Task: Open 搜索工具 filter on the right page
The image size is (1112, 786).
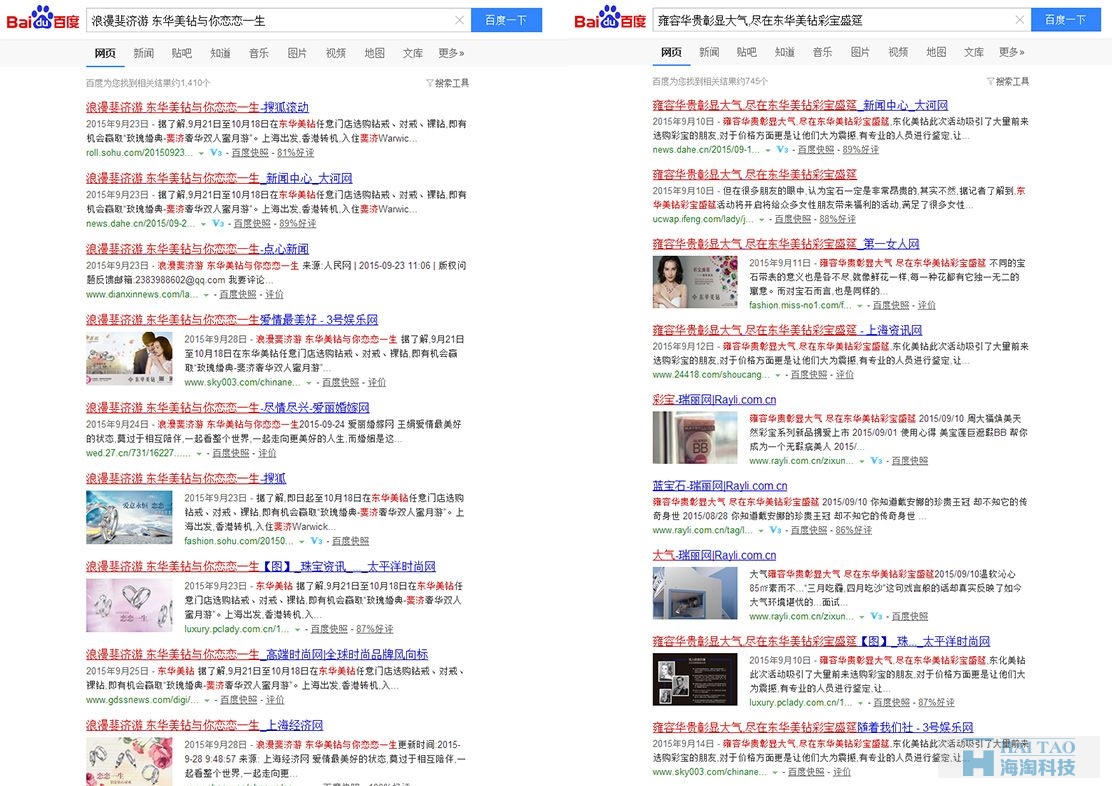Action: click(1008, 82)
